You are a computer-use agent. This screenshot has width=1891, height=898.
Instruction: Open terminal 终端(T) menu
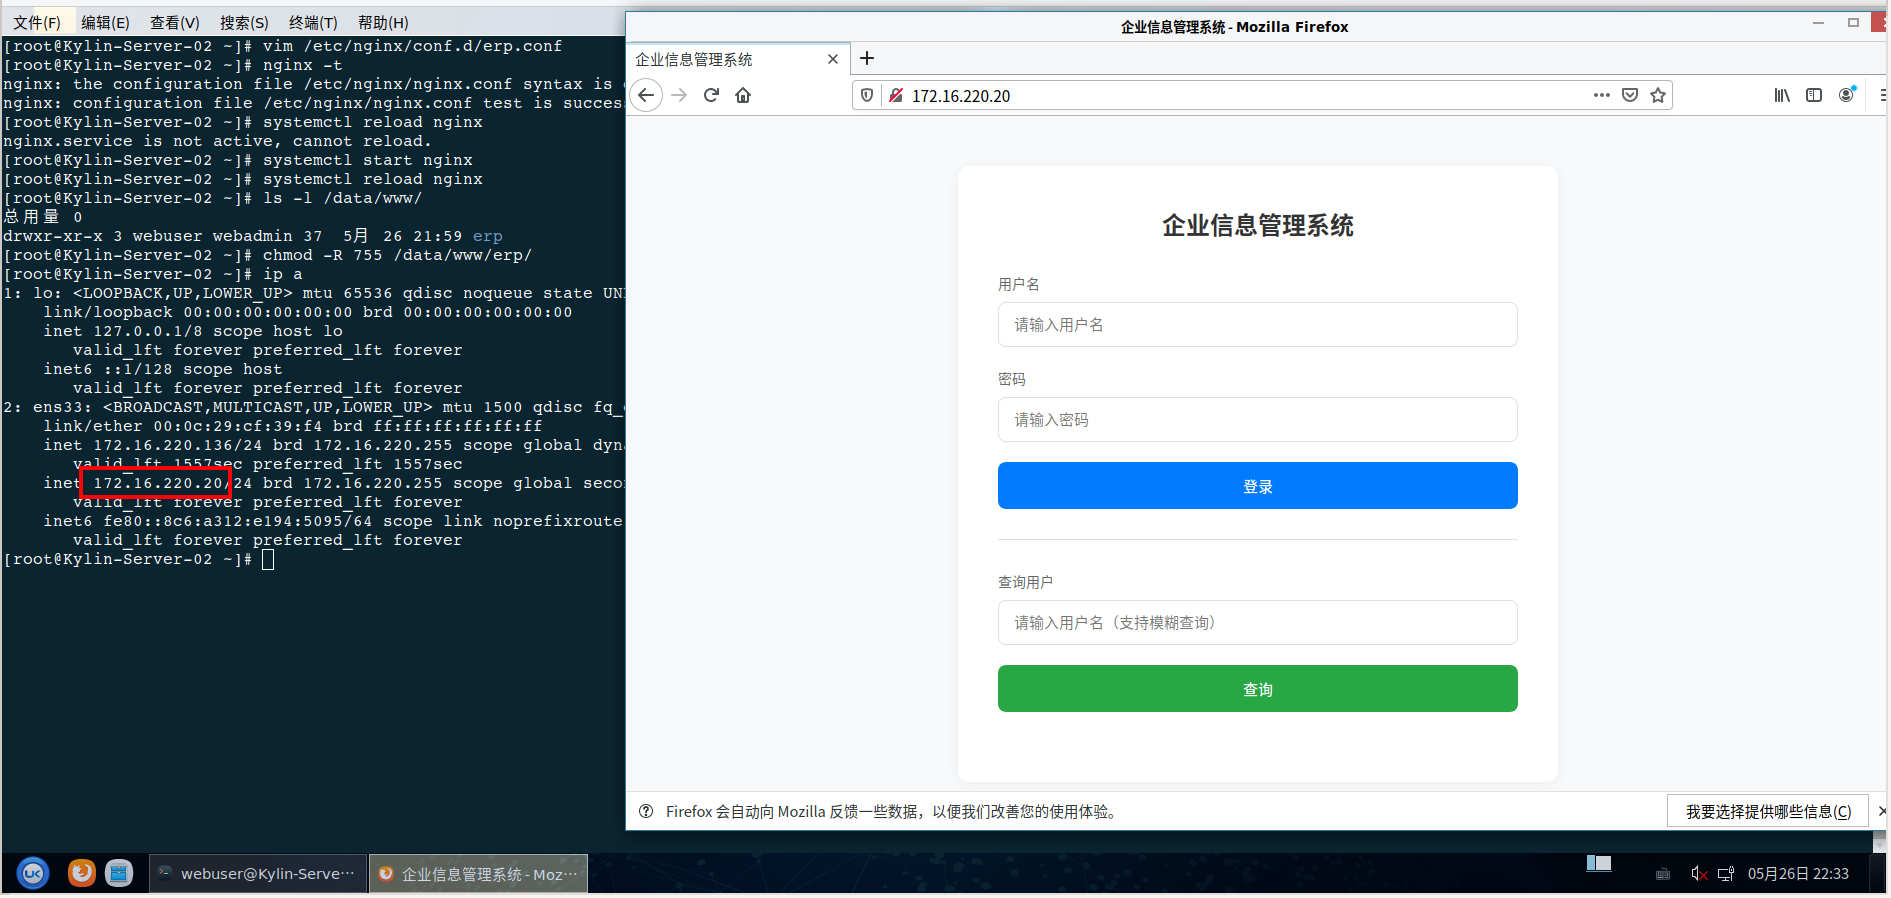coord(313,22)
